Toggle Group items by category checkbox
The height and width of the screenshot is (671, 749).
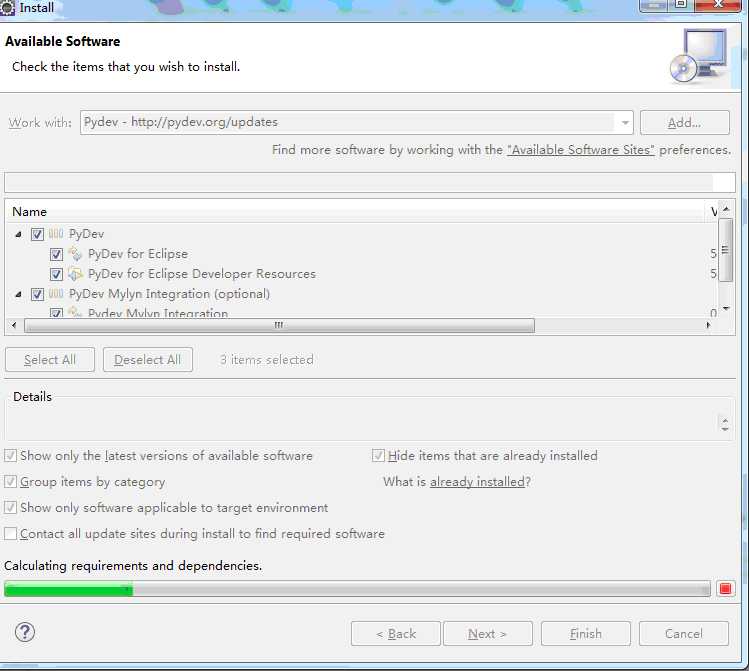11,481
